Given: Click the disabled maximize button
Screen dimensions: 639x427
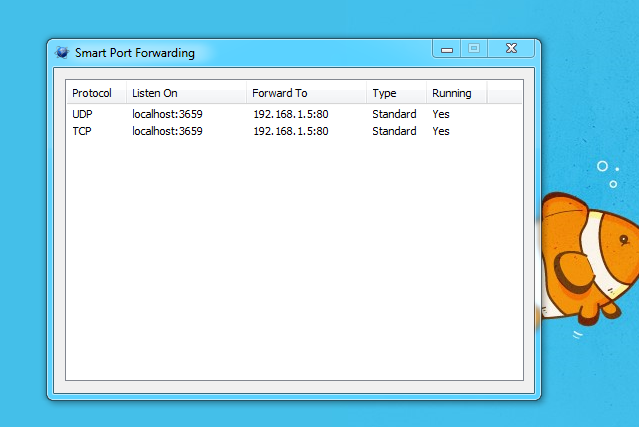Looking at the screenshot, I should click(474, 49).
